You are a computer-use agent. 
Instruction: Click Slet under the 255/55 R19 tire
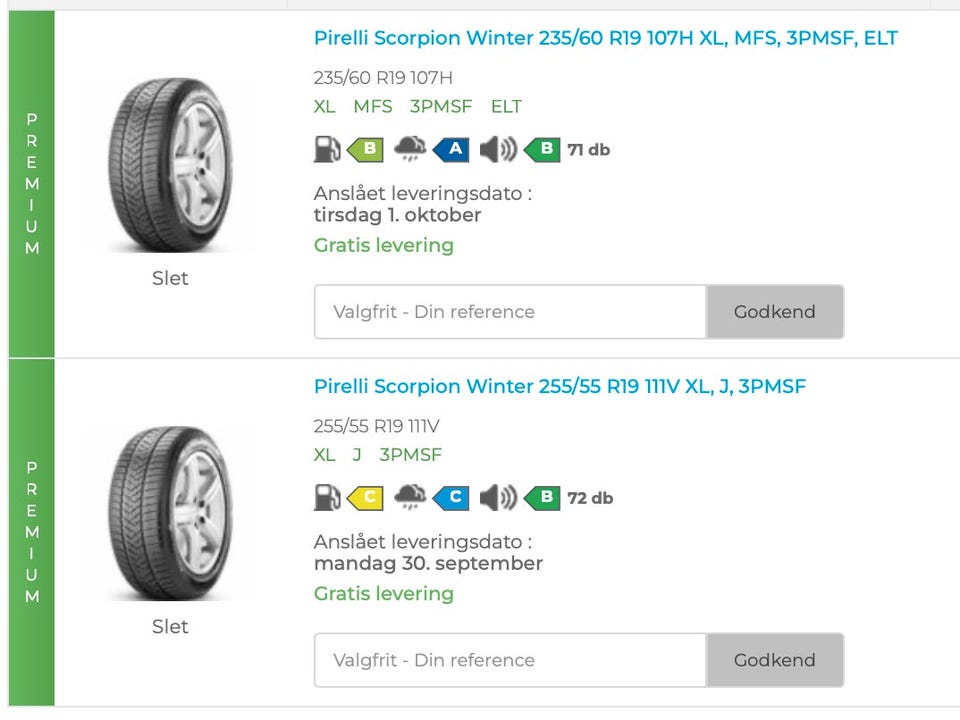170,626
